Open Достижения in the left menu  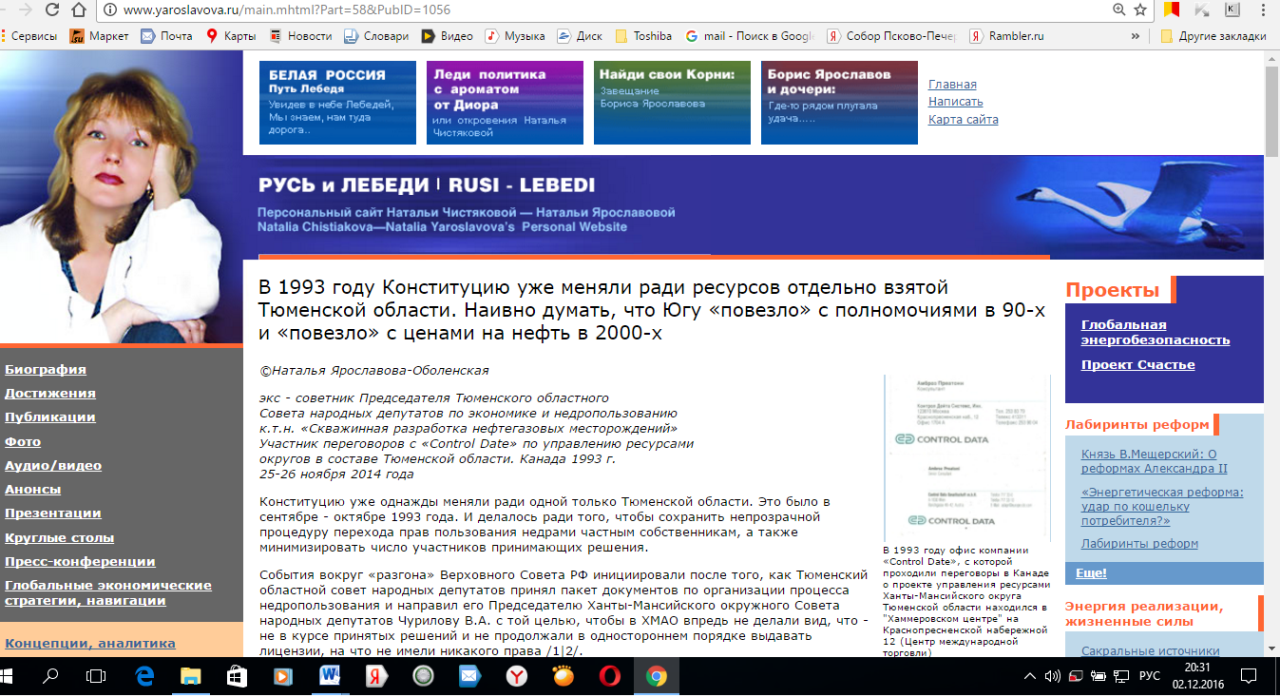click(x=50, y=394)
